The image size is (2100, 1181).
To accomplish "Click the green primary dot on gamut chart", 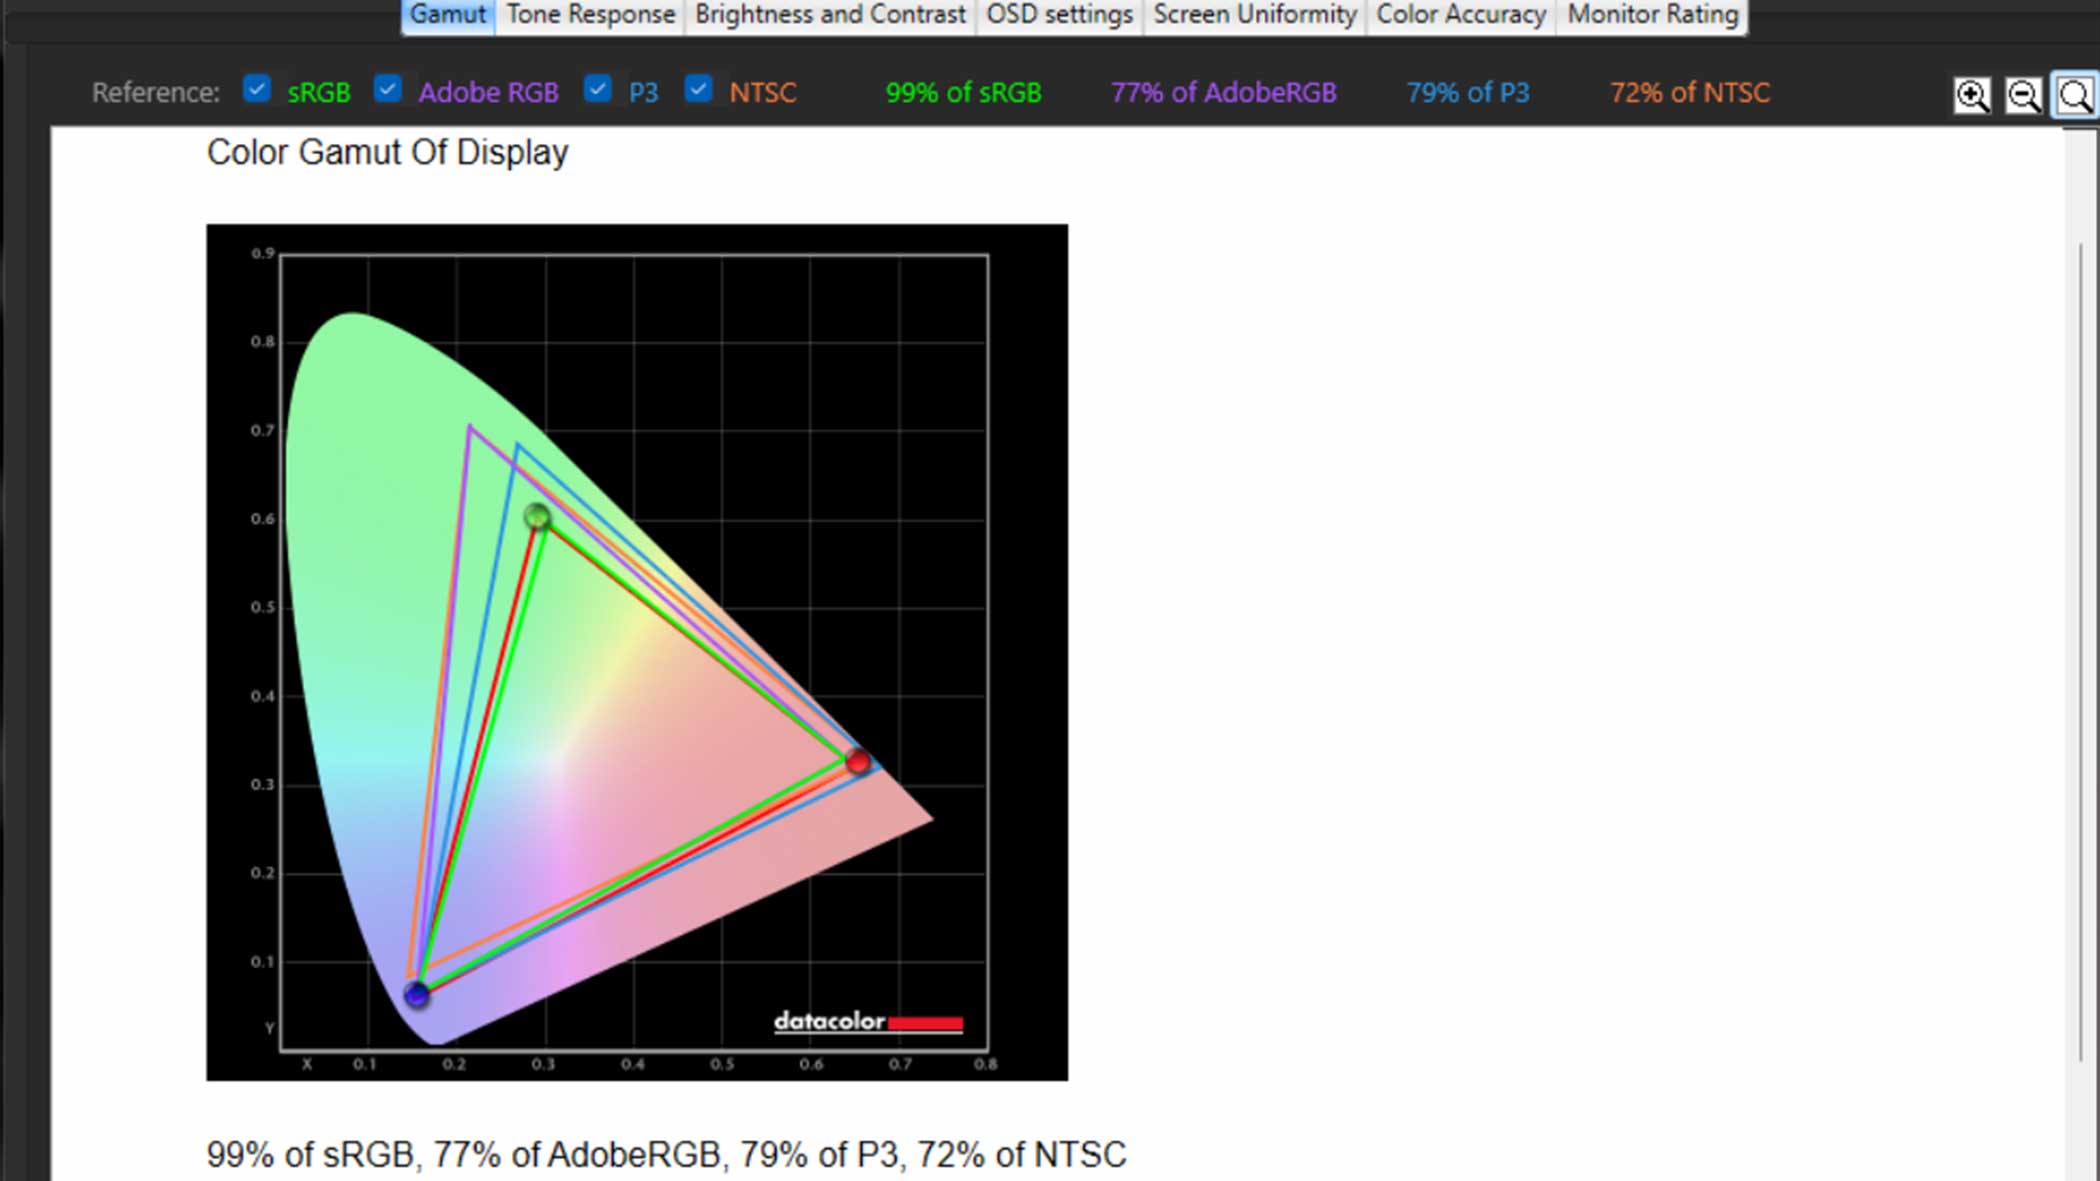I will pyautogui.click(x=535, y=518).
